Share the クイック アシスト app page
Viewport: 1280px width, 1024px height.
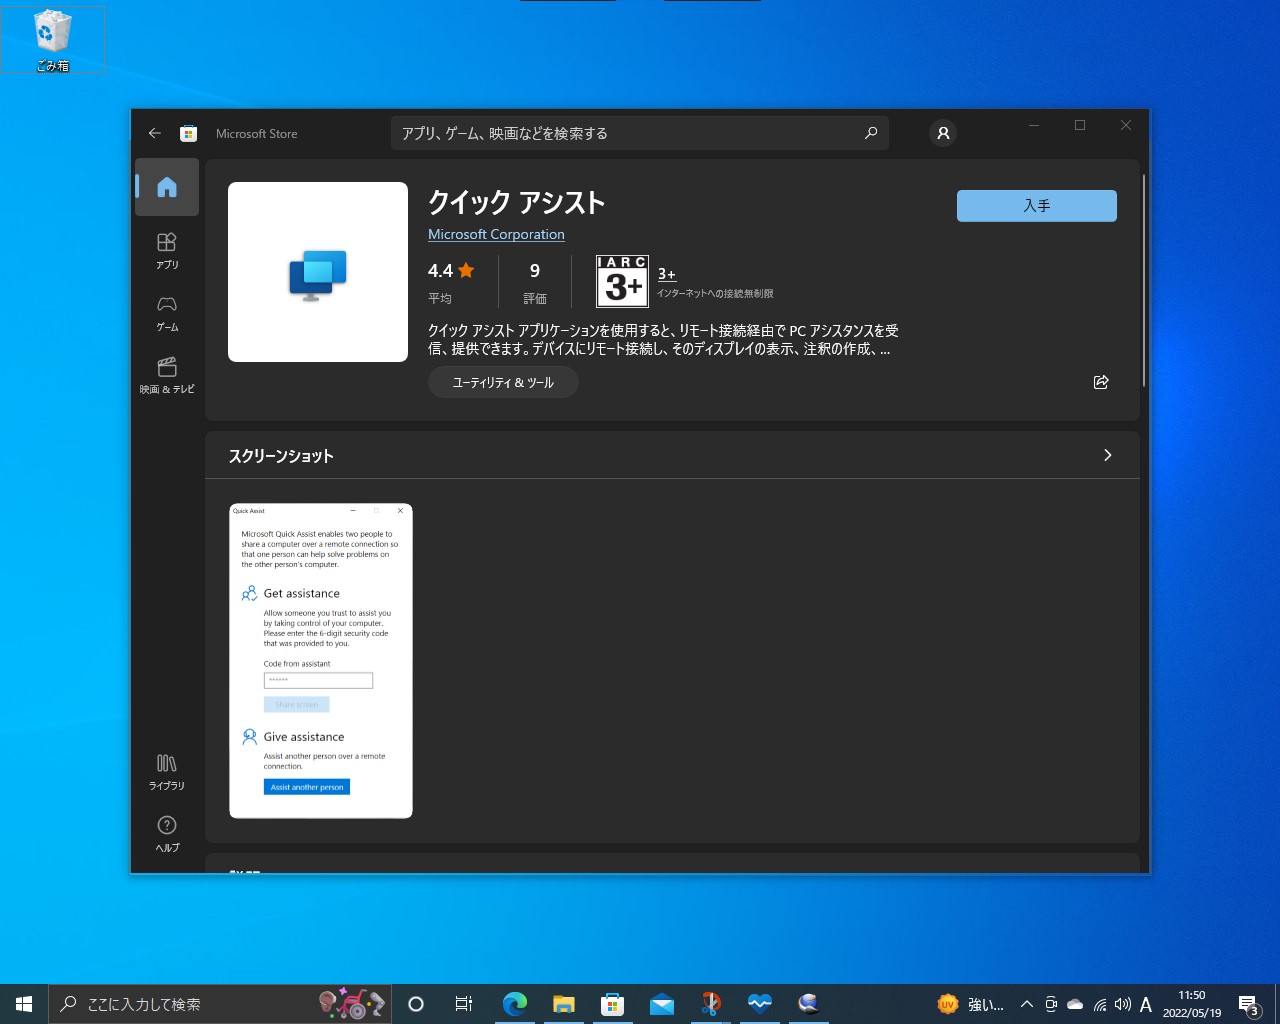(x=1101, y=382)
